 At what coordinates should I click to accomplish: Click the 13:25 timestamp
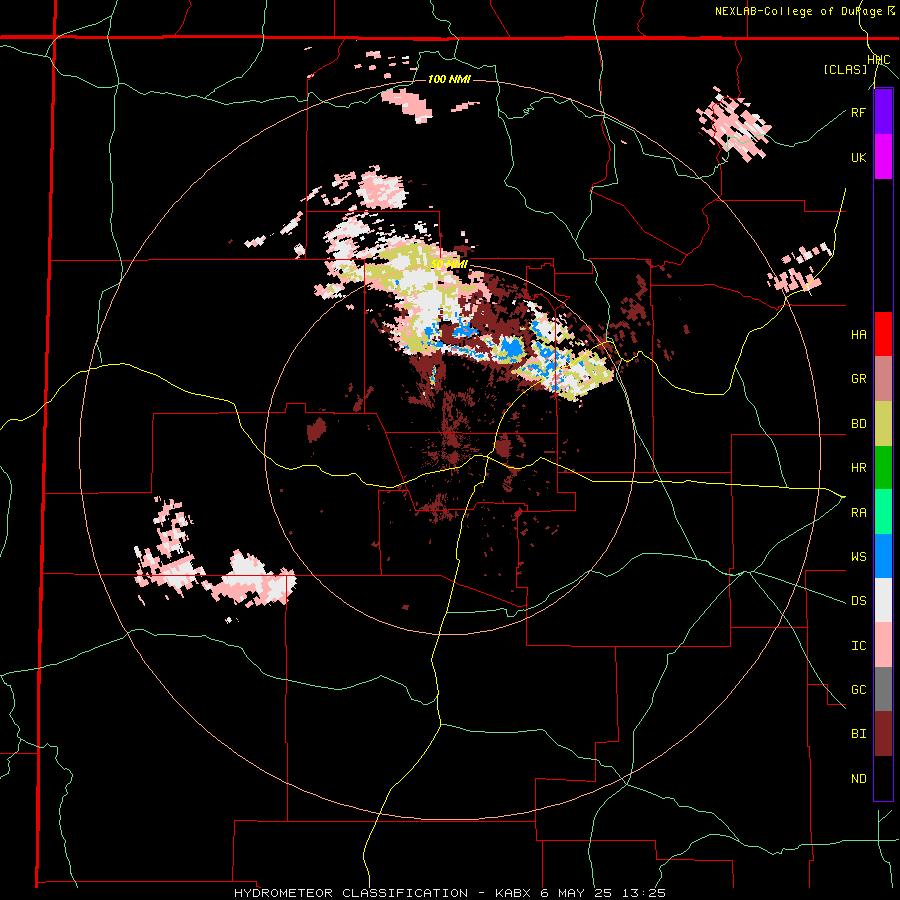[645, 893]
